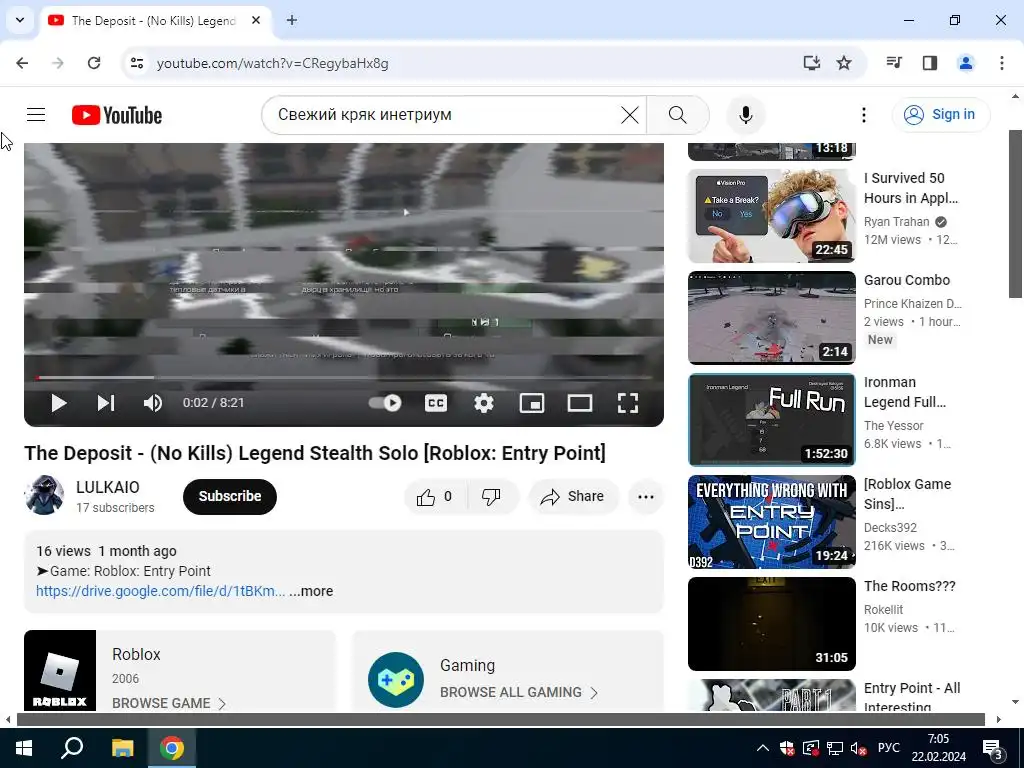Show hidden system tray icons

(762, 748)
